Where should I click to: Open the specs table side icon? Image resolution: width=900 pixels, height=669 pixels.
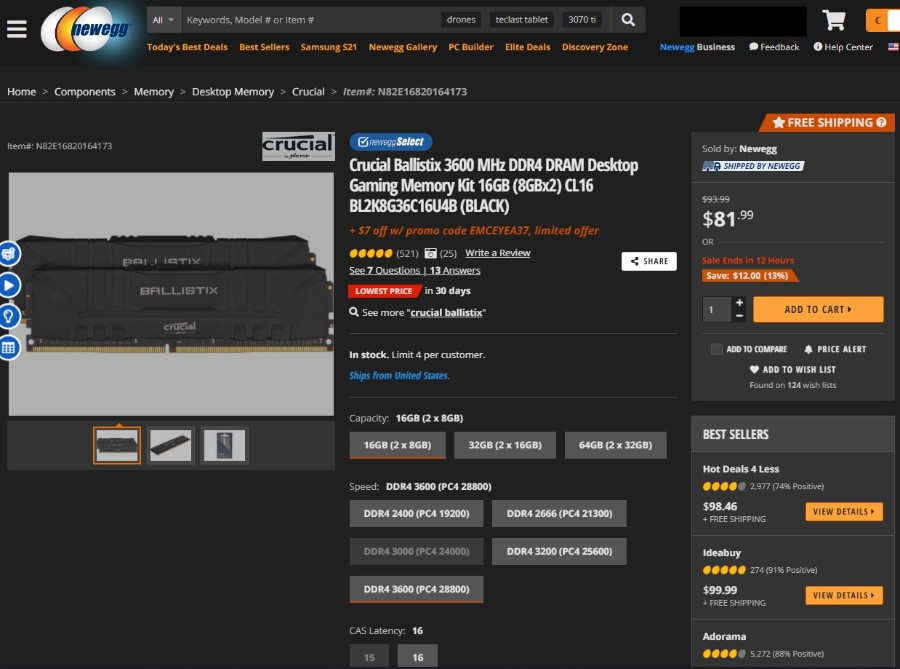9,347
